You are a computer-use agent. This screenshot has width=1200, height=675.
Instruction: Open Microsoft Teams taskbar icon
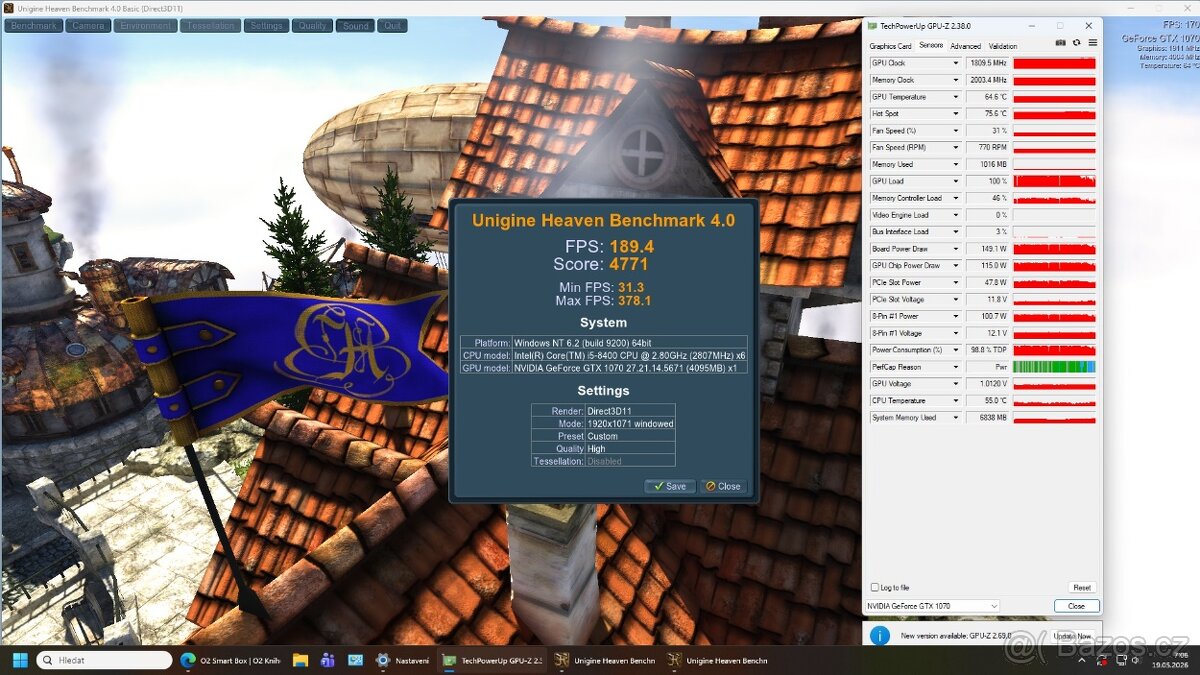coord(327,660)
